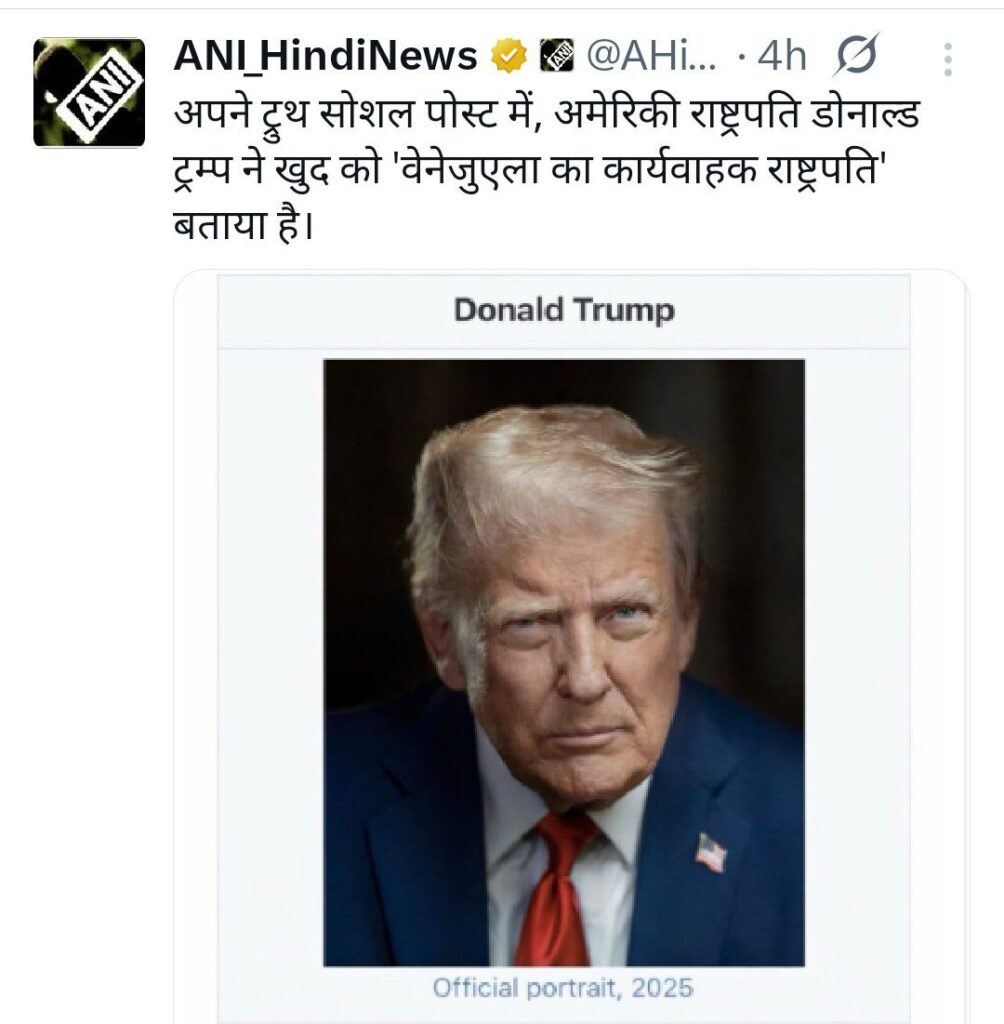The width and height of the screenshot is (1004, 1024).
Task: Click the first line of Hindi tweet text
Action: tap(546, 116)
